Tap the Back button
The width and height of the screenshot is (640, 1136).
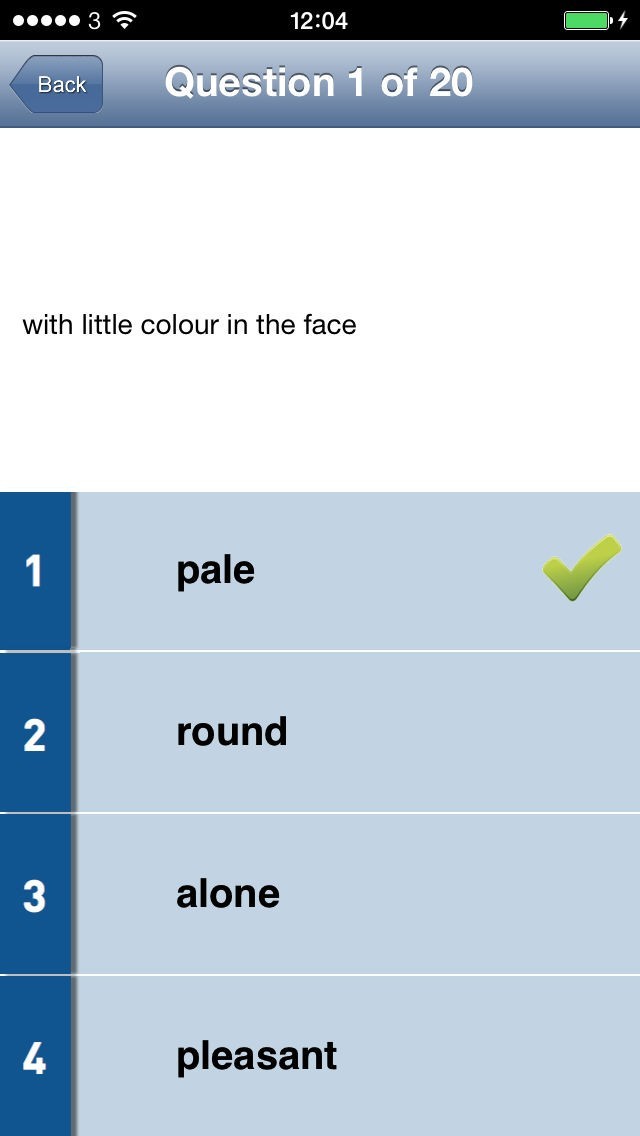tap(58, 85)
